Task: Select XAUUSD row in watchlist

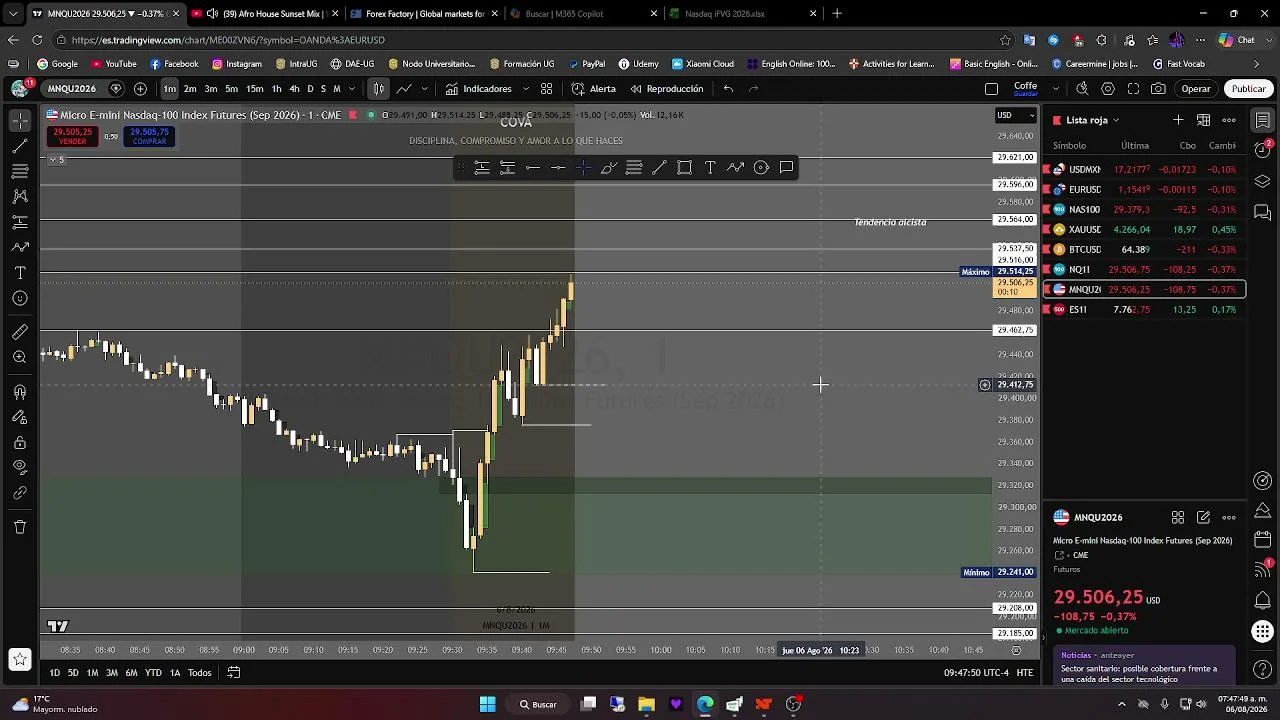Action: pyautogui.click(x=1144, y=229)
